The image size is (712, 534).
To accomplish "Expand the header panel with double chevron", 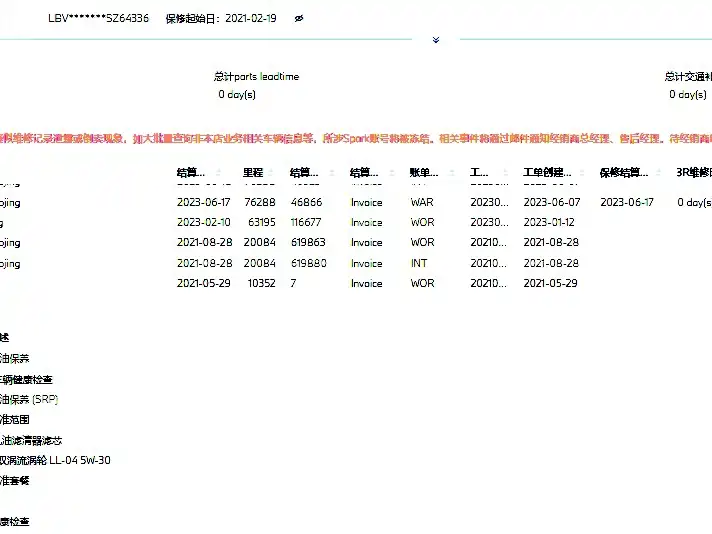I will pos(436,40).
